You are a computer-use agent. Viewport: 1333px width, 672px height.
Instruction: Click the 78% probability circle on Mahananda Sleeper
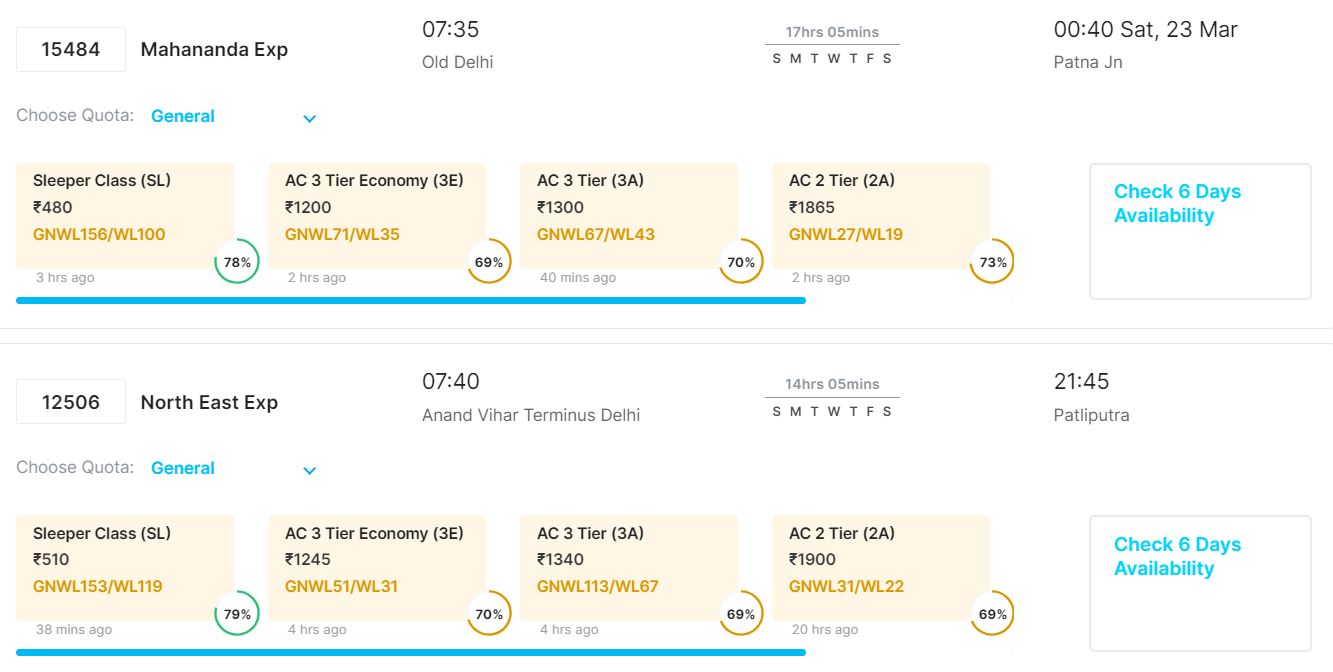pyautogui.click(x=237, y=262)
